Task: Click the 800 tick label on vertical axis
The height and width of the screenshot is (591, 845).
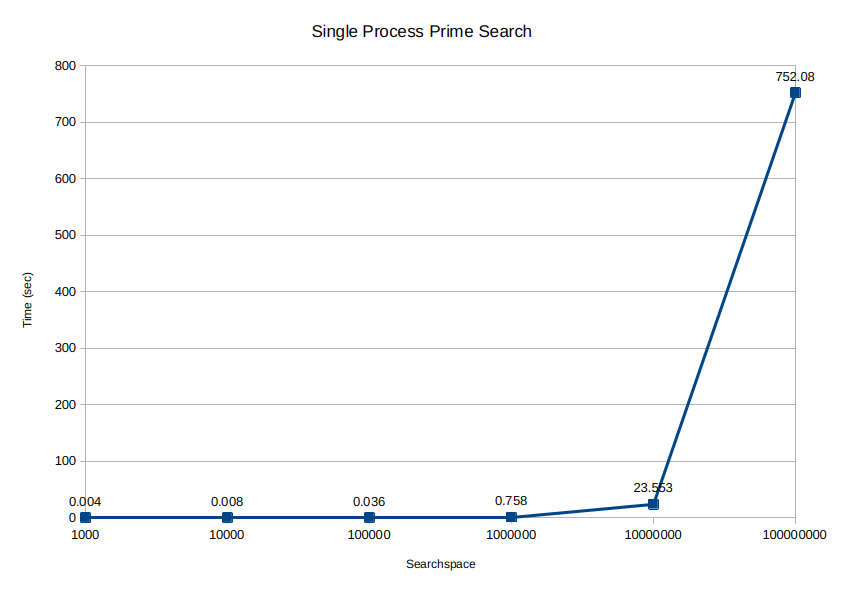Action: 65,66
